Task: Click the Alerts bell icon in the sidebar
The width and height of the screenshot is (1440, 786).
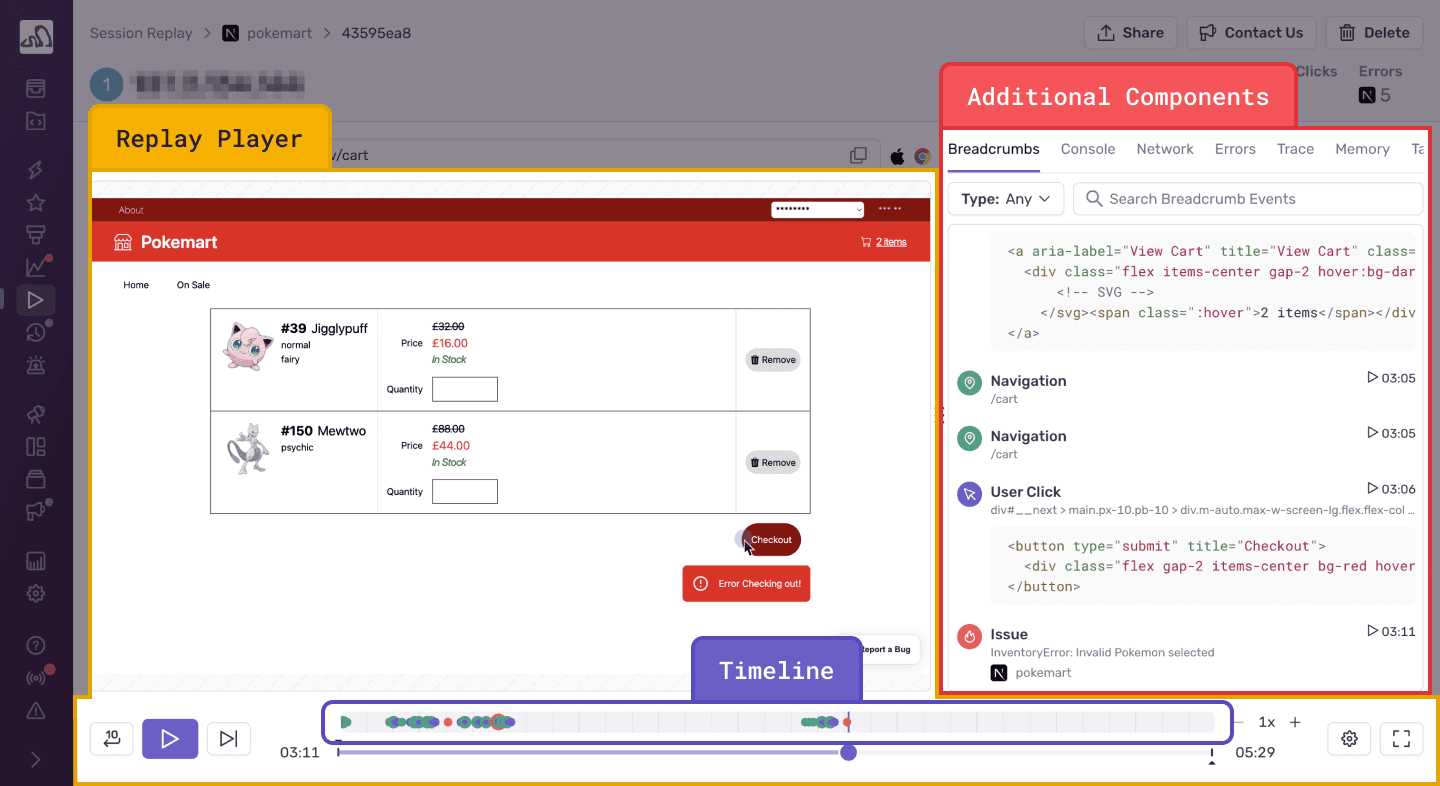Action: click(36, 364)
